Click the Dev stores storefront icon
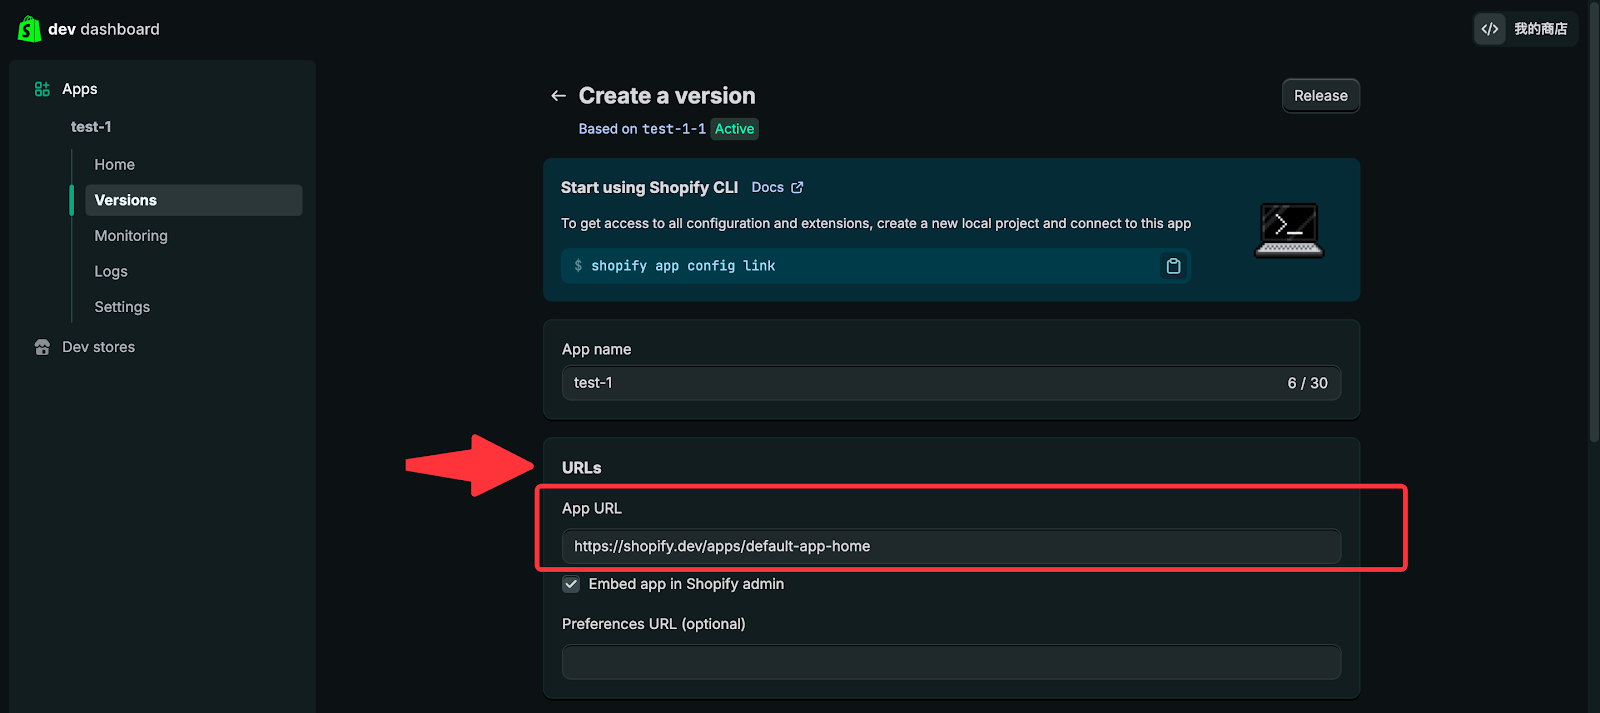Screen dimensions: 1600x713 tap(42, 347)
